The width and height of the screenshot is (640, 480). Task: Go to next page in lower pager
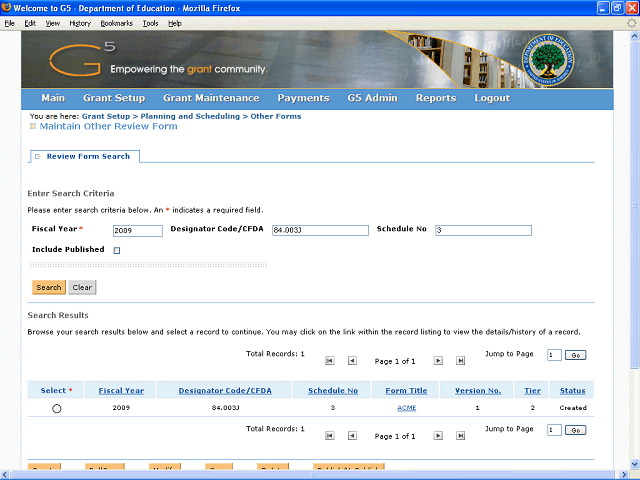438,436
